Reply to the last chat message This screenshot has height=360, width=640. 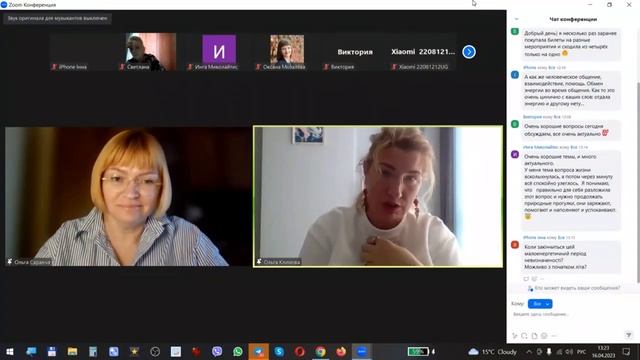(x=526, y=279)
